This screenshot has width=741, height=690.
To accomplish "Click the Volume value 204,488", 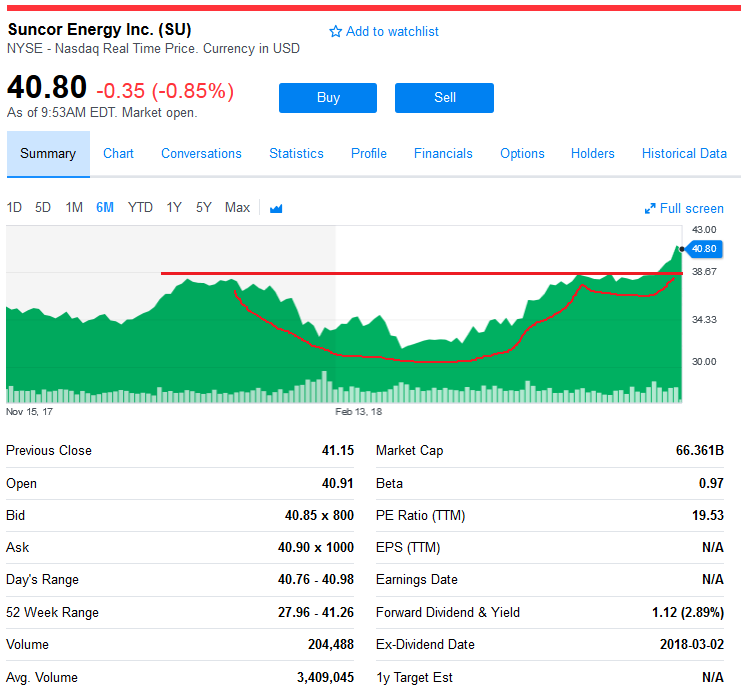I will [331, 645].
